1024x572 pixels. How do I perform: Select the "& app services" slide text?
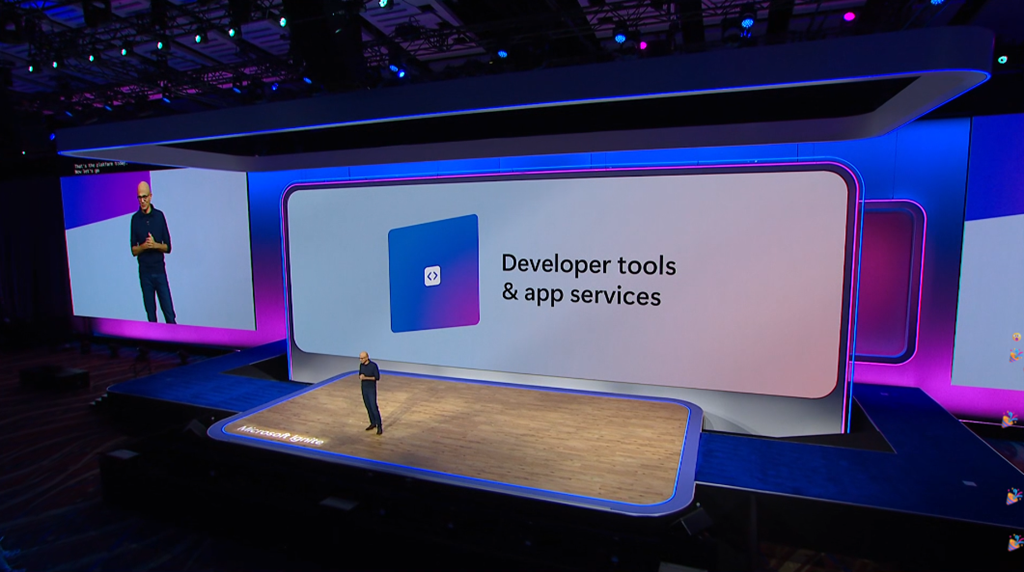click(x=581, y=295)
